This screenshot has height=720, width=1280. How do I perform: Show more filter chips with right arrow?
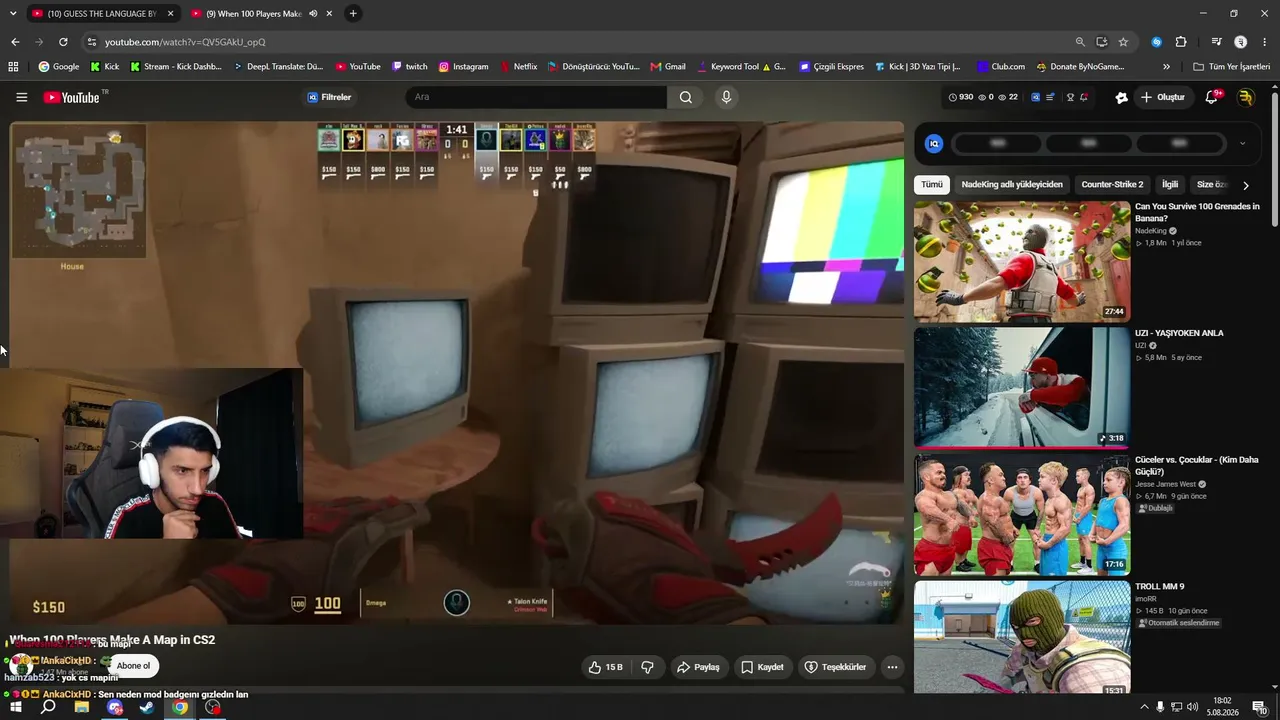(x=1246, y=185)
